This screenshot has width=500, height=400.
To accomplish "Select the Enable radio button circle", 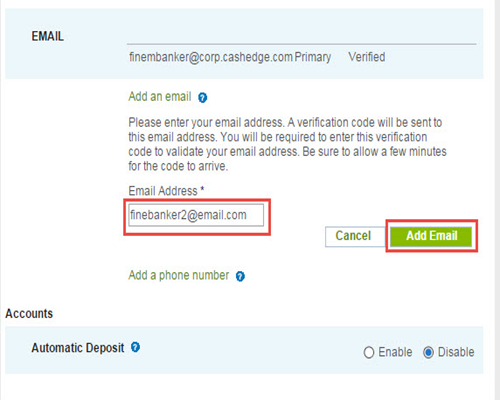I will (x=369, y=352).
